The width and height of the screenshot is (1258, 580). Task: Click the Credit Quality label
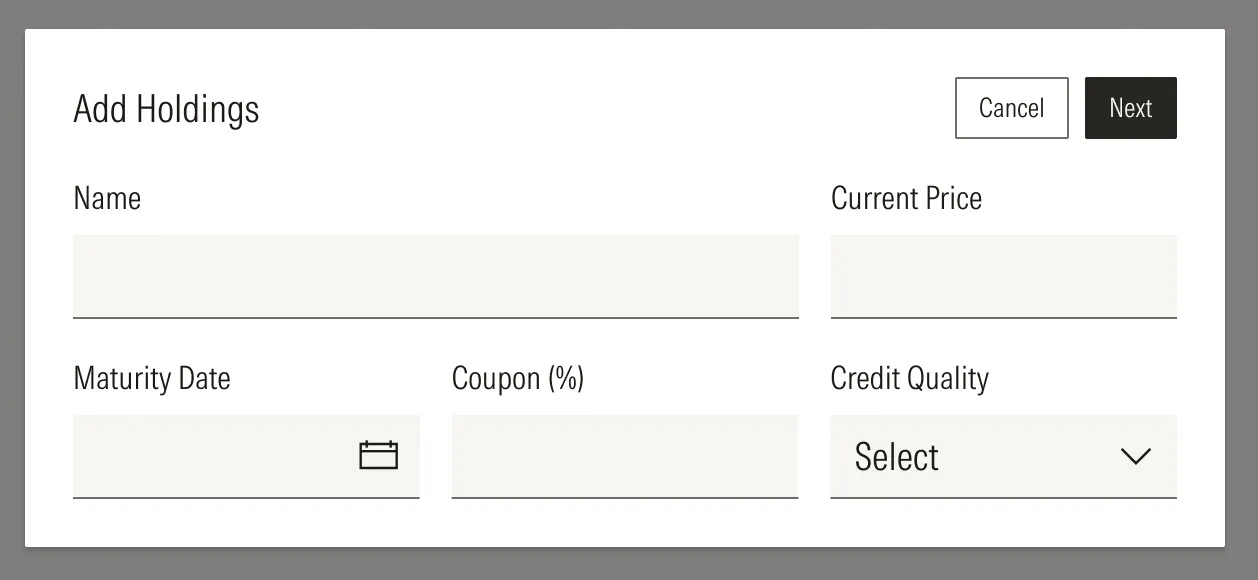click(909, 378)
